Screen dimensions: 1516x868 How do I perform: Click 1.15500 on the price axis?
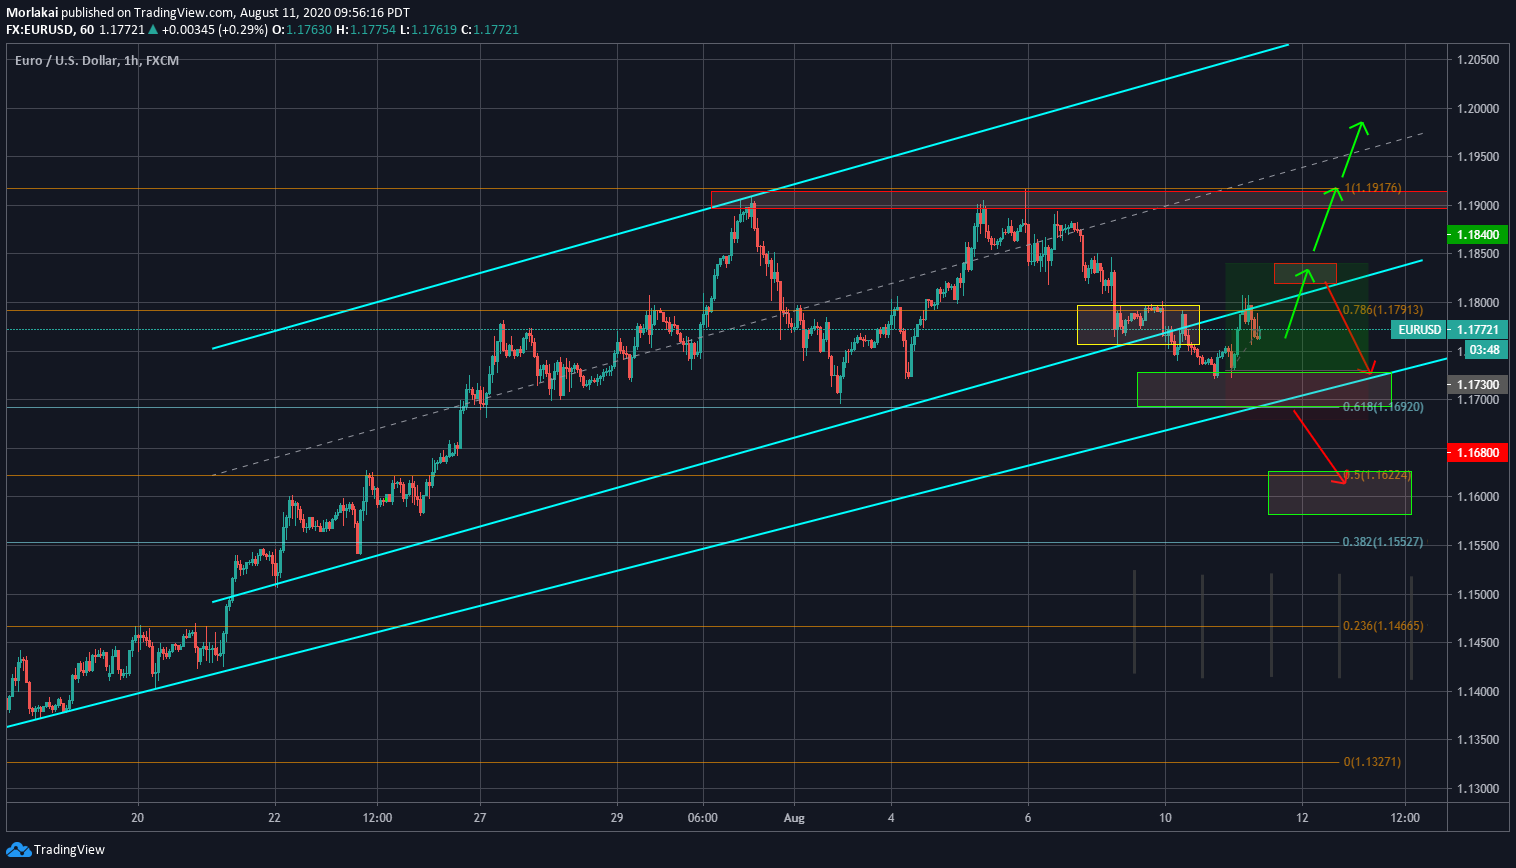click(1478, 546)
